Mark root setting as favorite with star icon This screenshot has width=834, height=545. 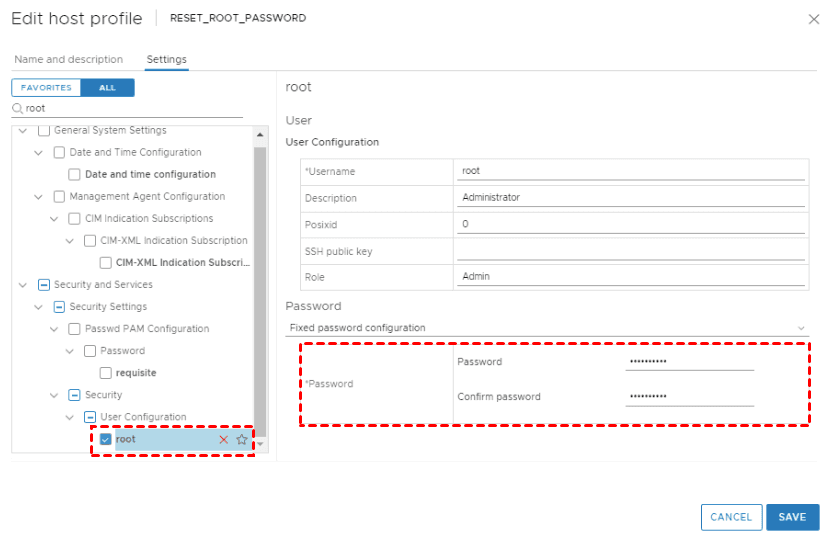coord(241,440)
